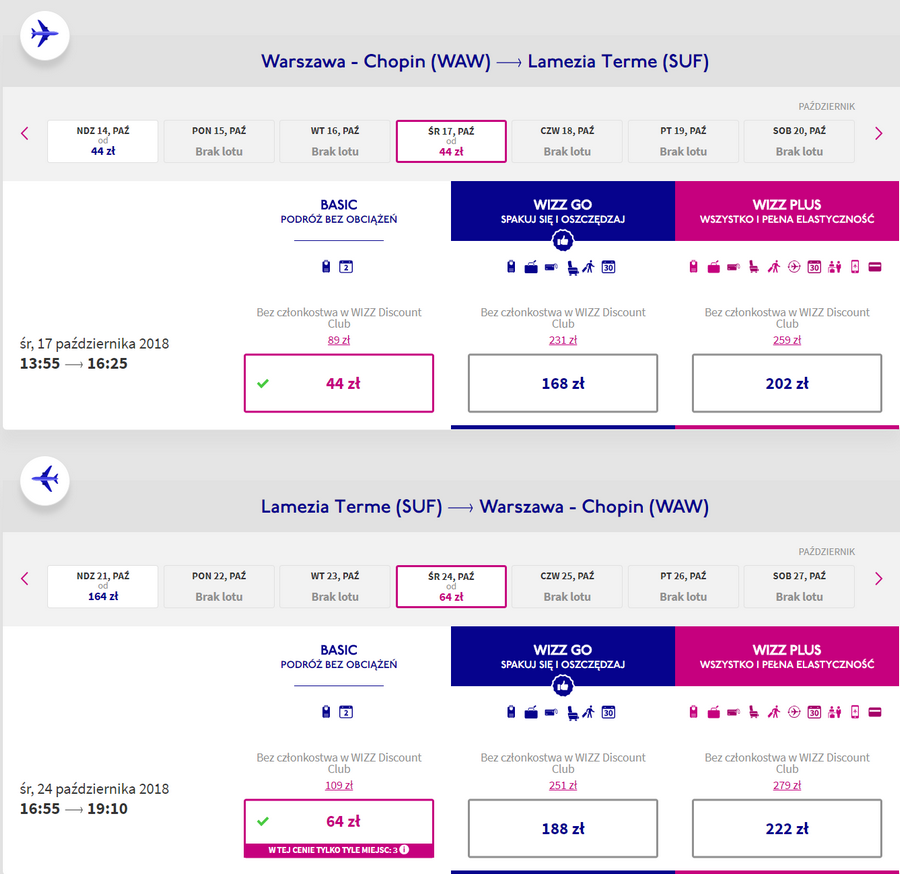900x874 pixels.
Task: Select outbound date NDZ 14, PAŹ
Action: 103,141
